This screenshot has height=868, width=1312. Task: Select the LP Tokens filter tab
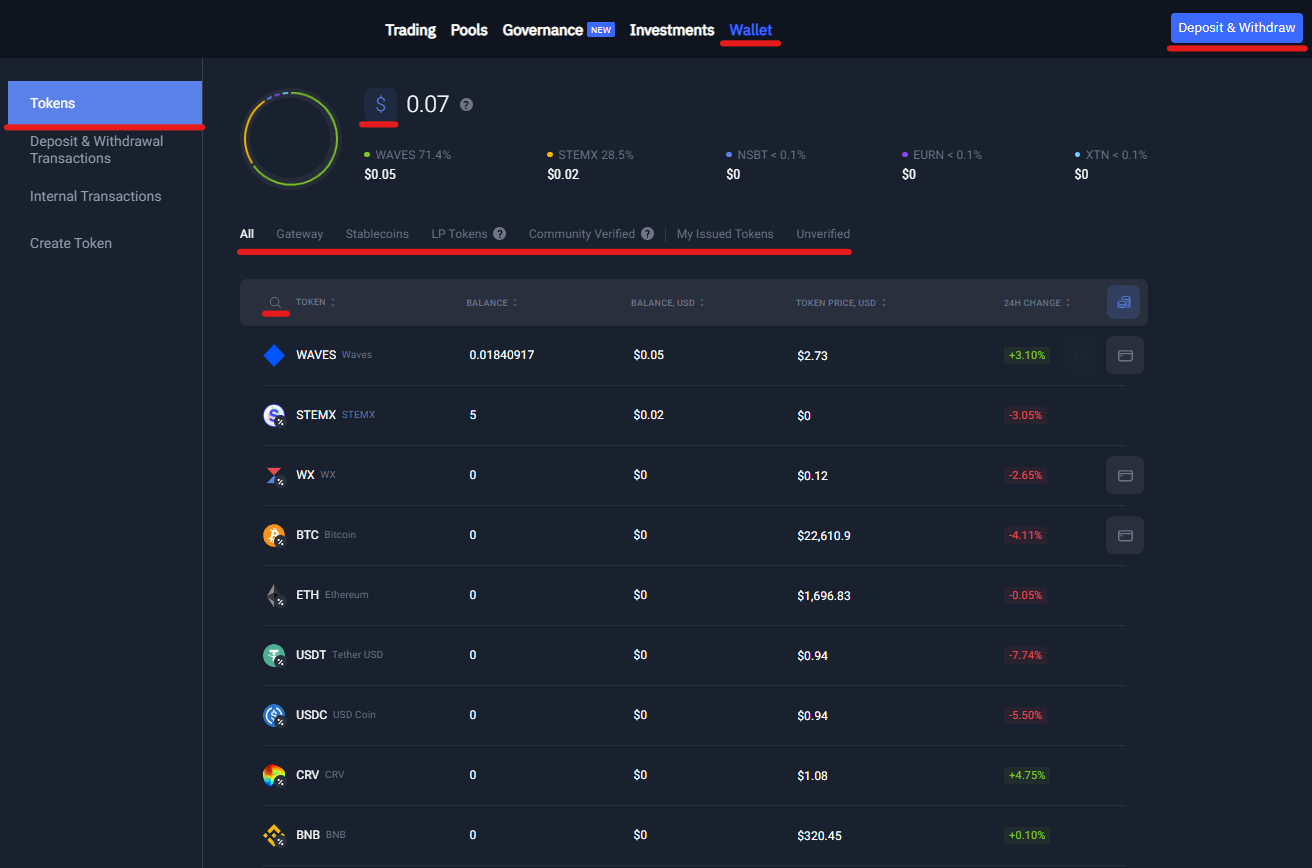[x=460, y=234]
